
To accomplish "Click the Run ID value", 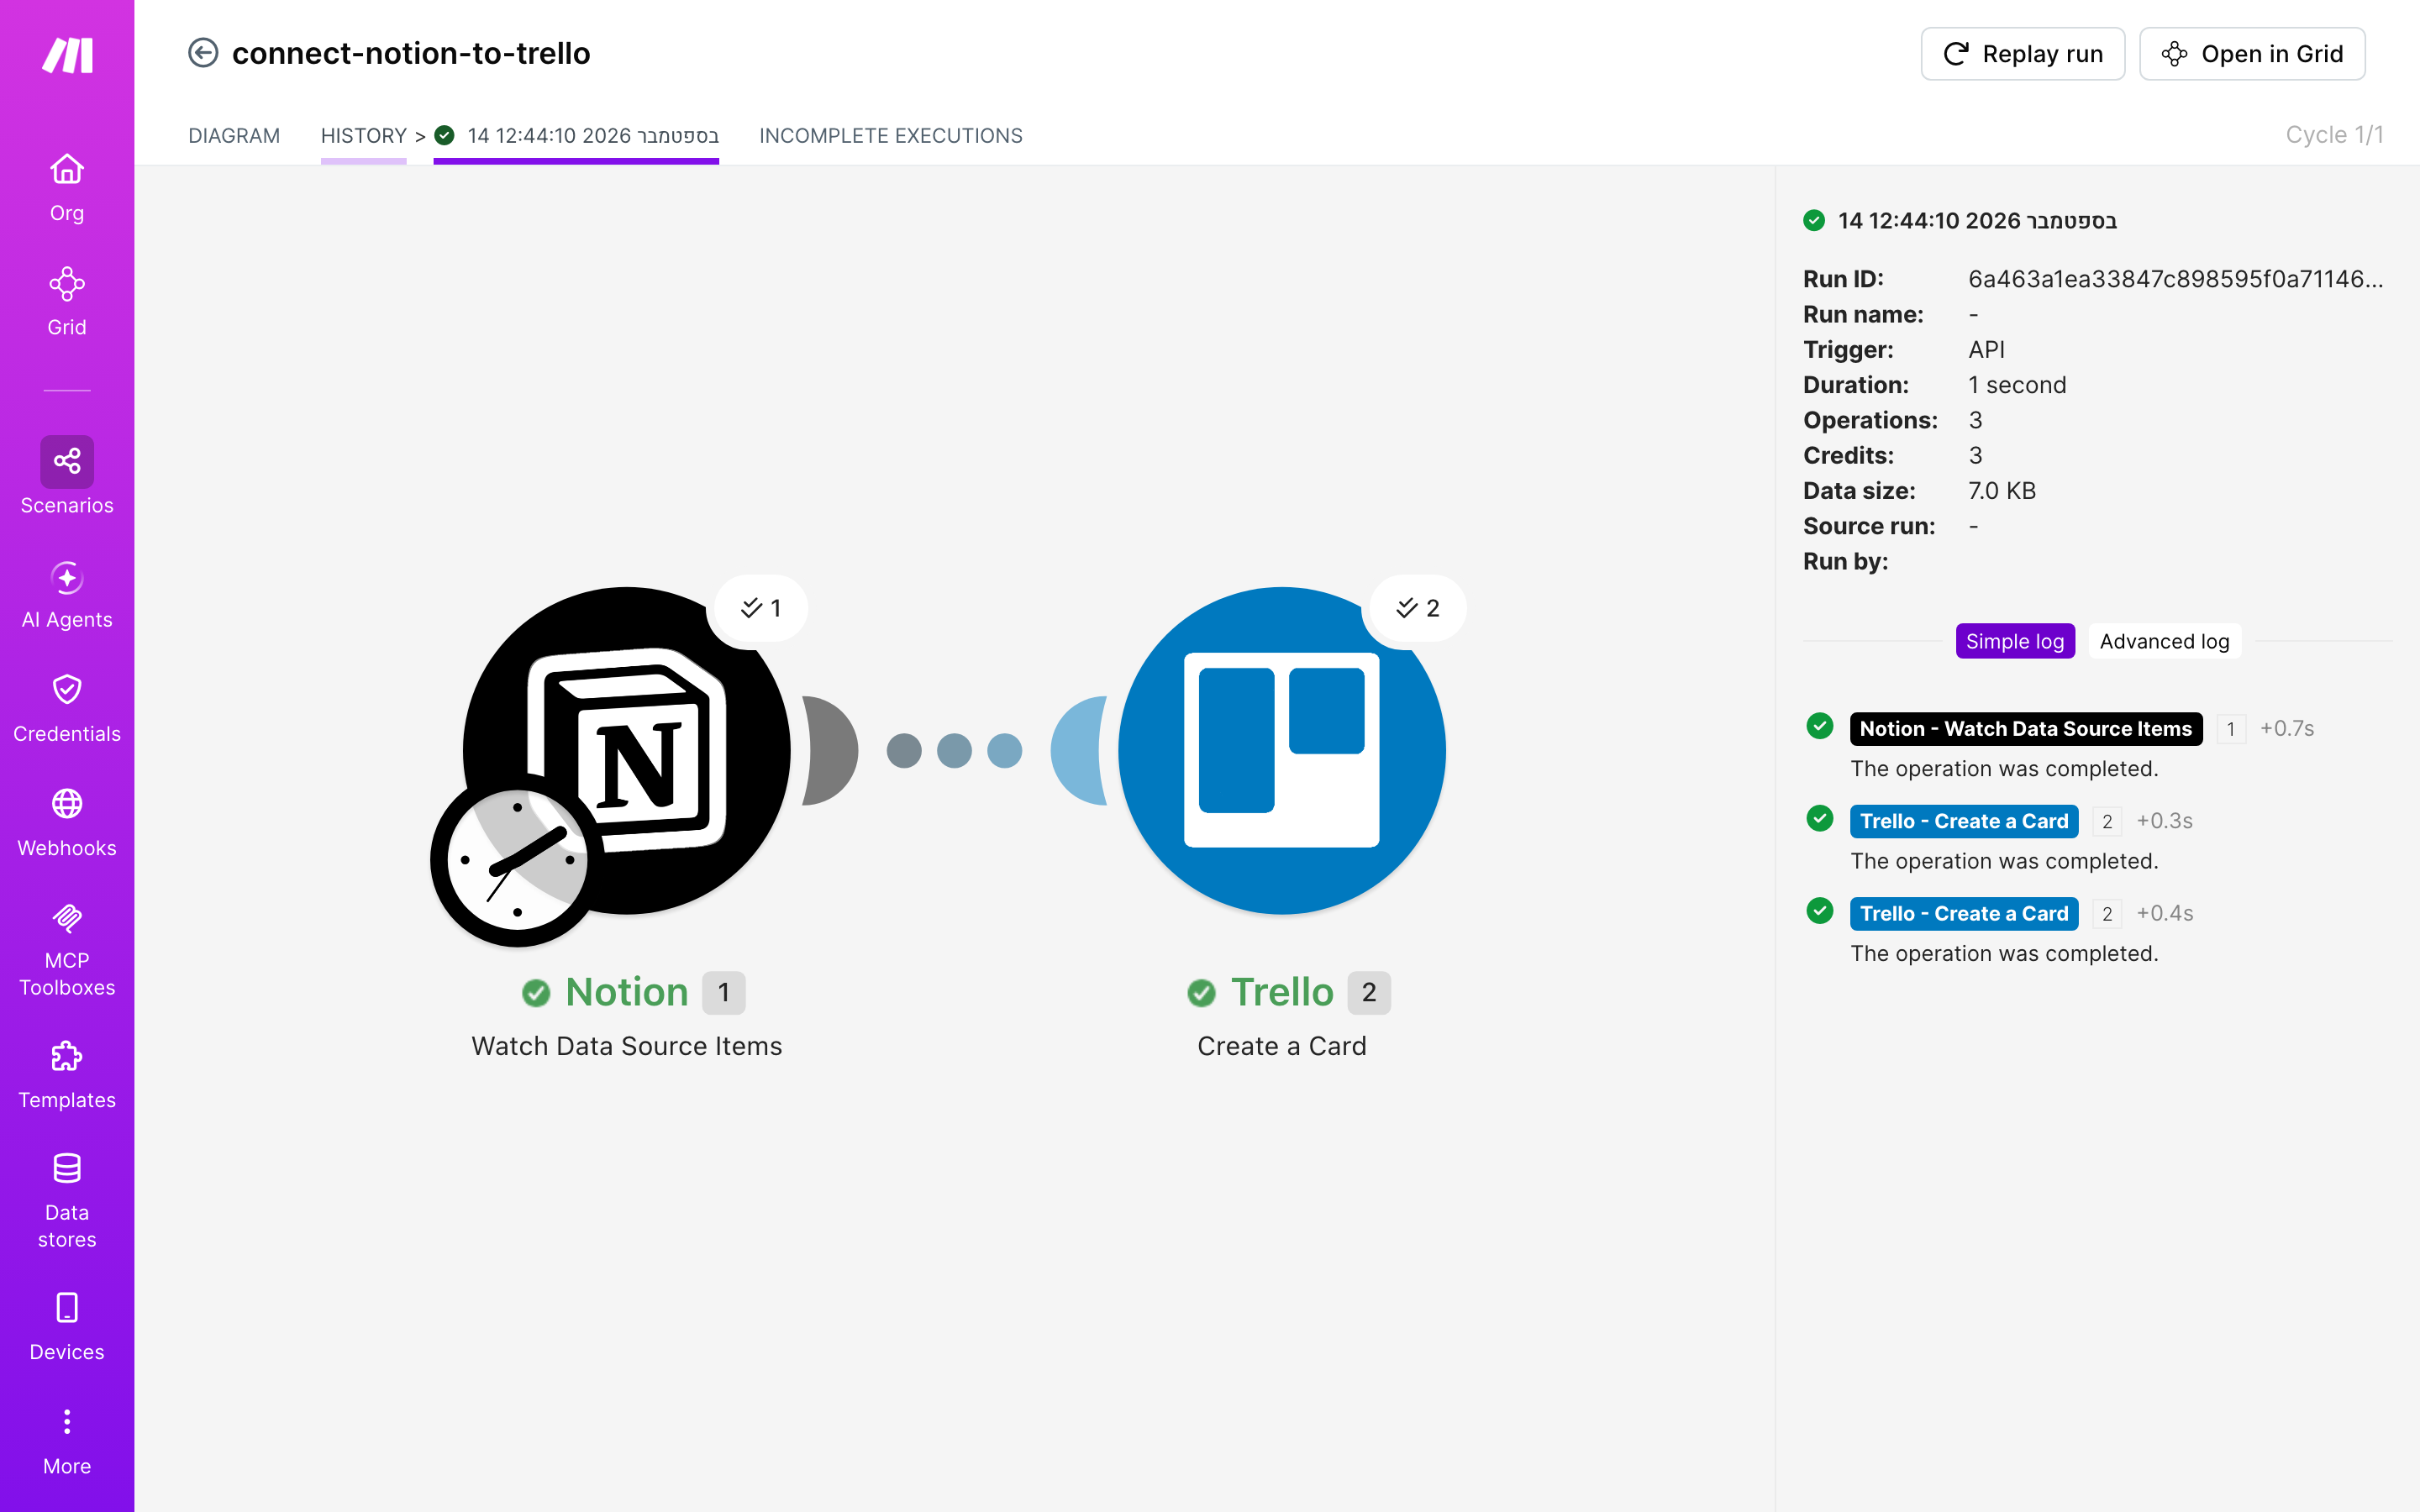I will point(2175,279).
